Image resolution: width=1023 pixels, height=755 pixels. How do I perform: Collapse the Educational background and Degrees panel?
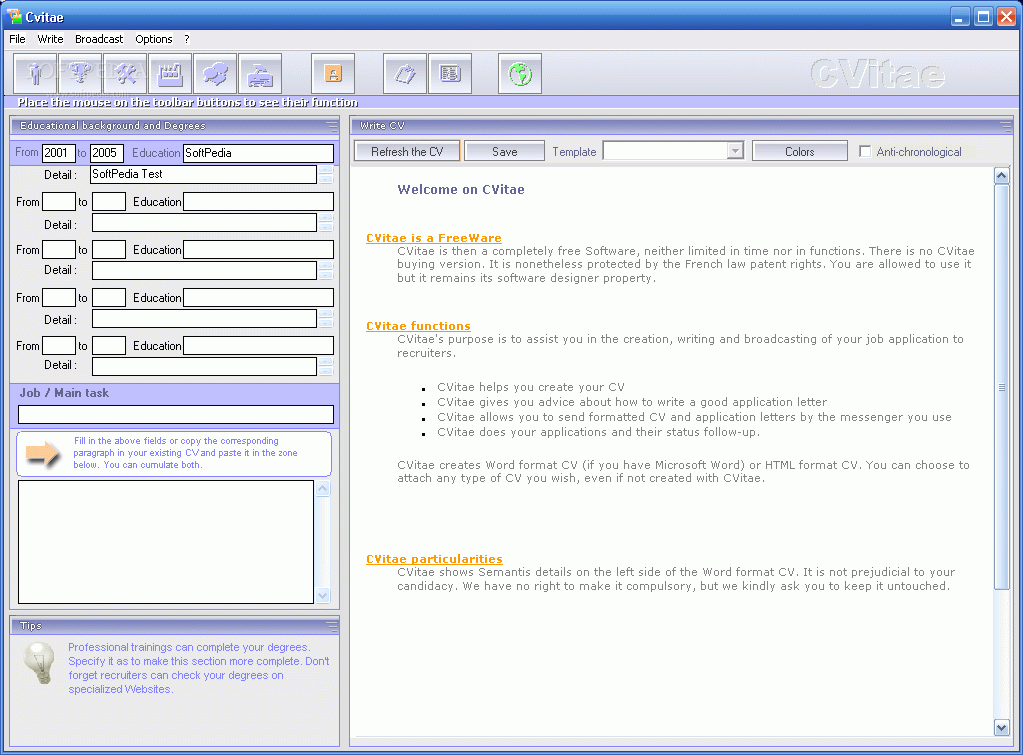point(331,126)
